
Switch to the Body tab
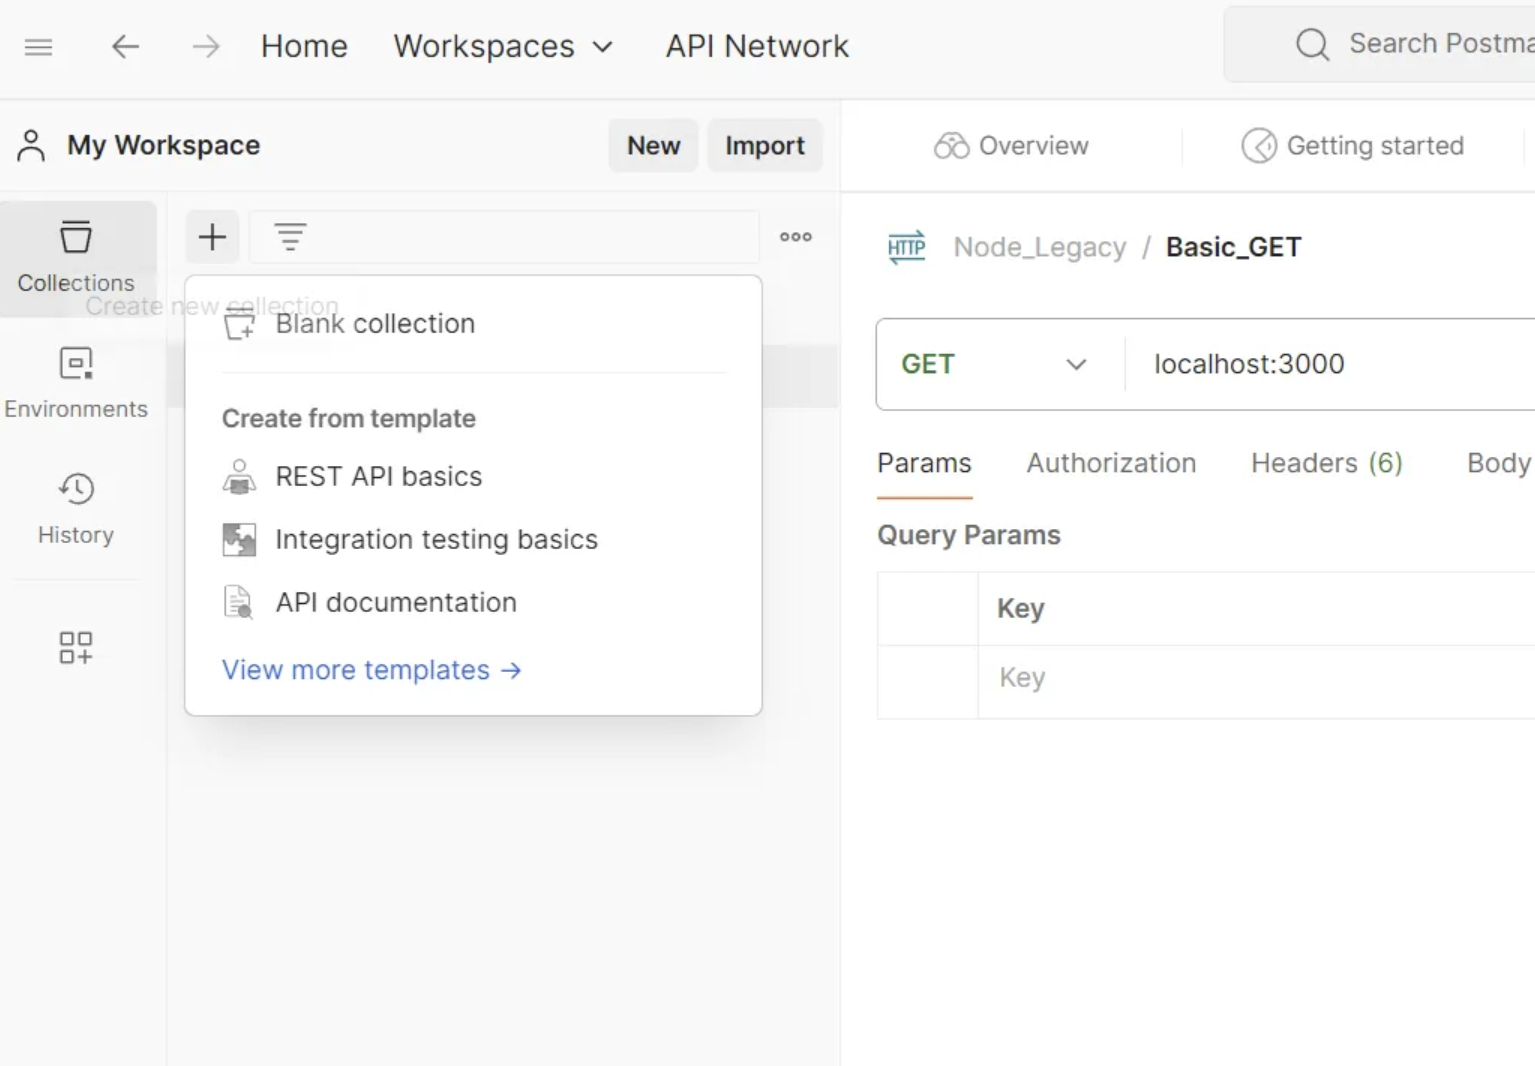pos(1498,463)
